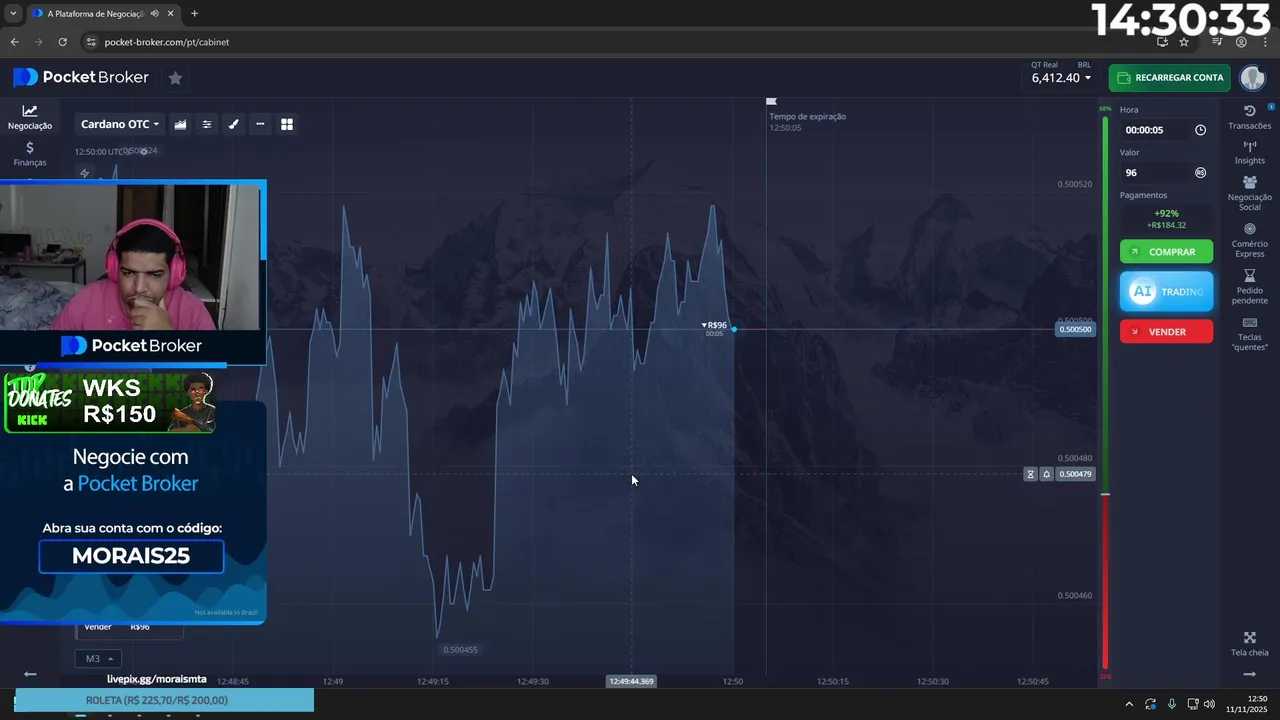Click the 0.500500 current price label

(x=1075, y=329)
